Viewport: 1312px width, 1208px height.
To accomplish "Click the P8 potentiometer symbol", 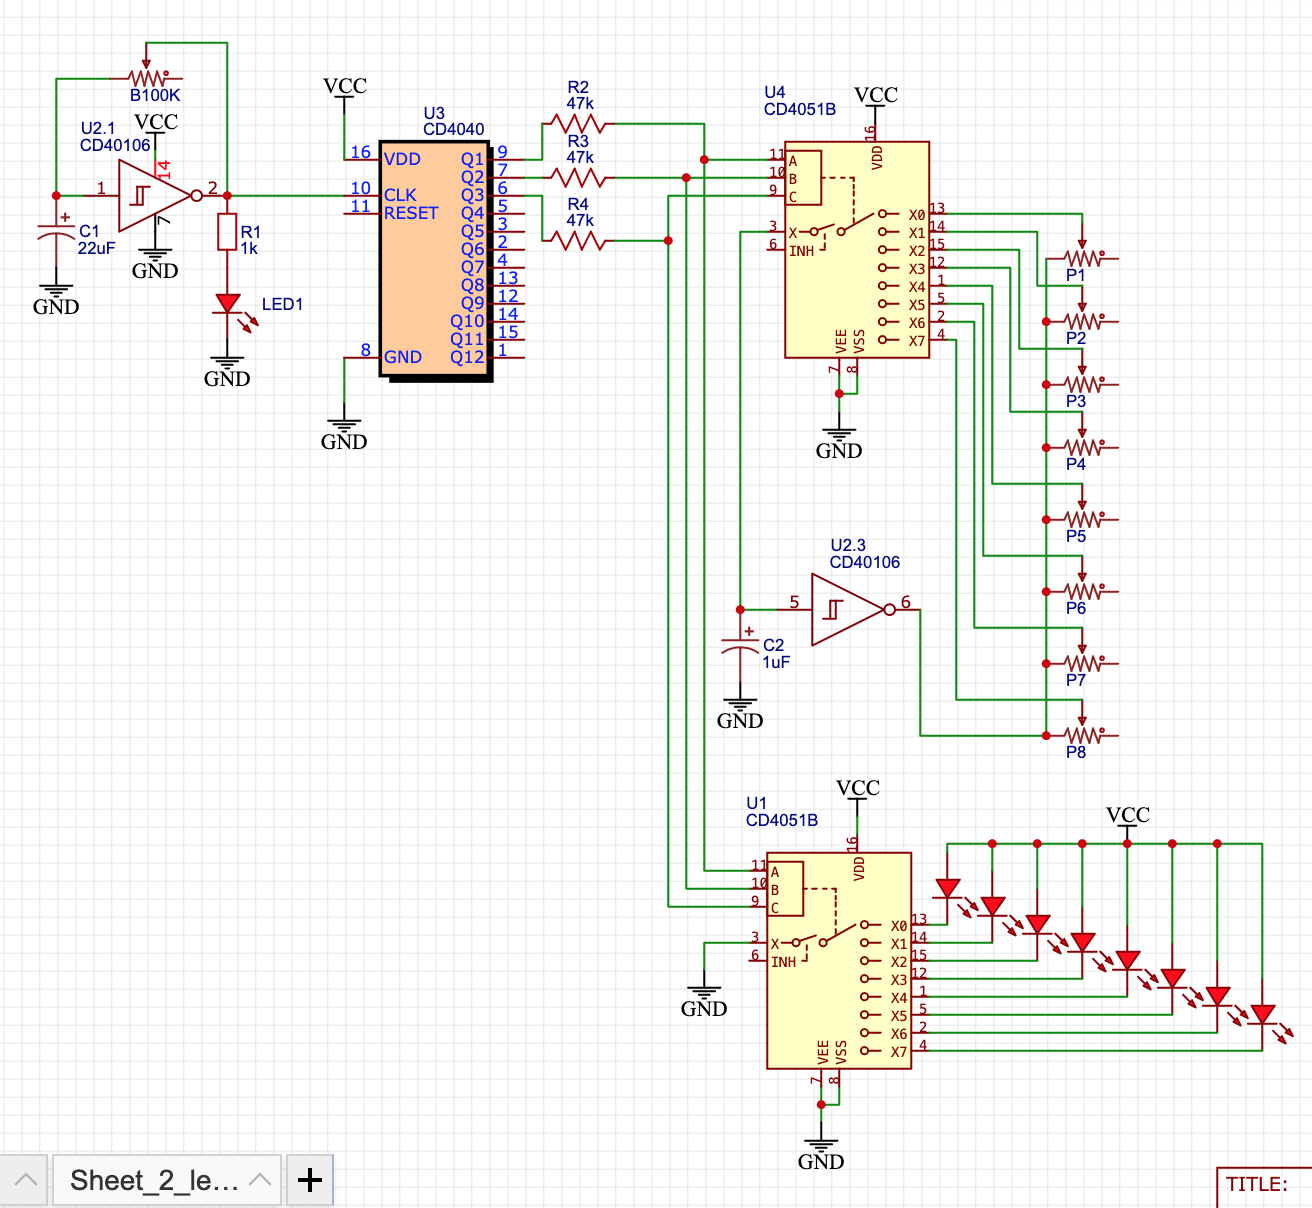I will tap(1082, 735).
